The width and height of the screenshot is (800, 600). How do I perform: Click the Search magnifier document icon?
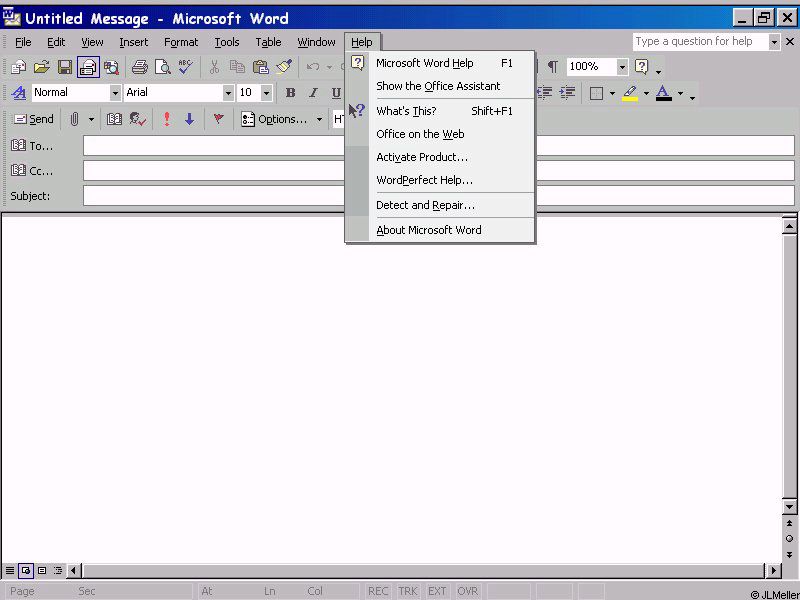pos(111,67)
